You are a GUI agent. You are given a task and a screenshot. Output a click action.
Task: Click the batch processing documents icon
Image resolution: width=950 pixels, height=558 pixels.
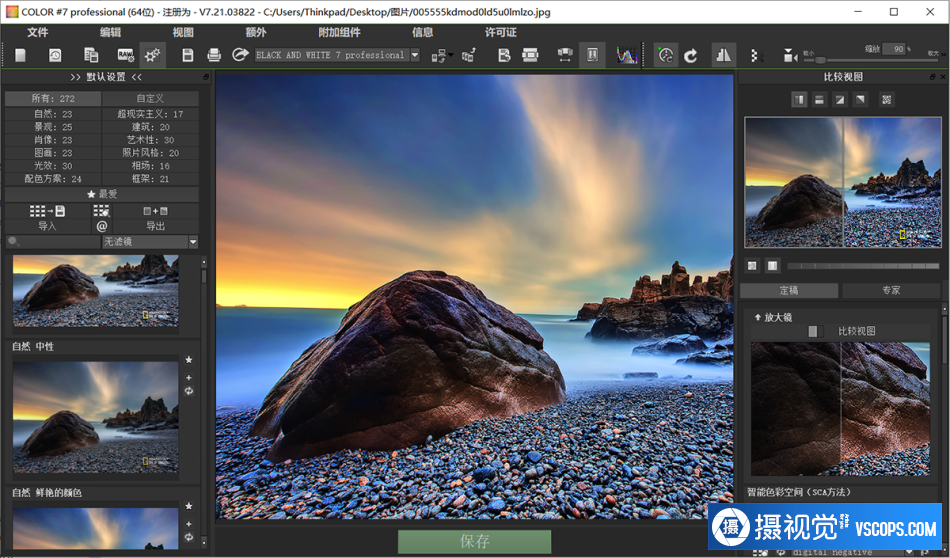coord(91,55)
